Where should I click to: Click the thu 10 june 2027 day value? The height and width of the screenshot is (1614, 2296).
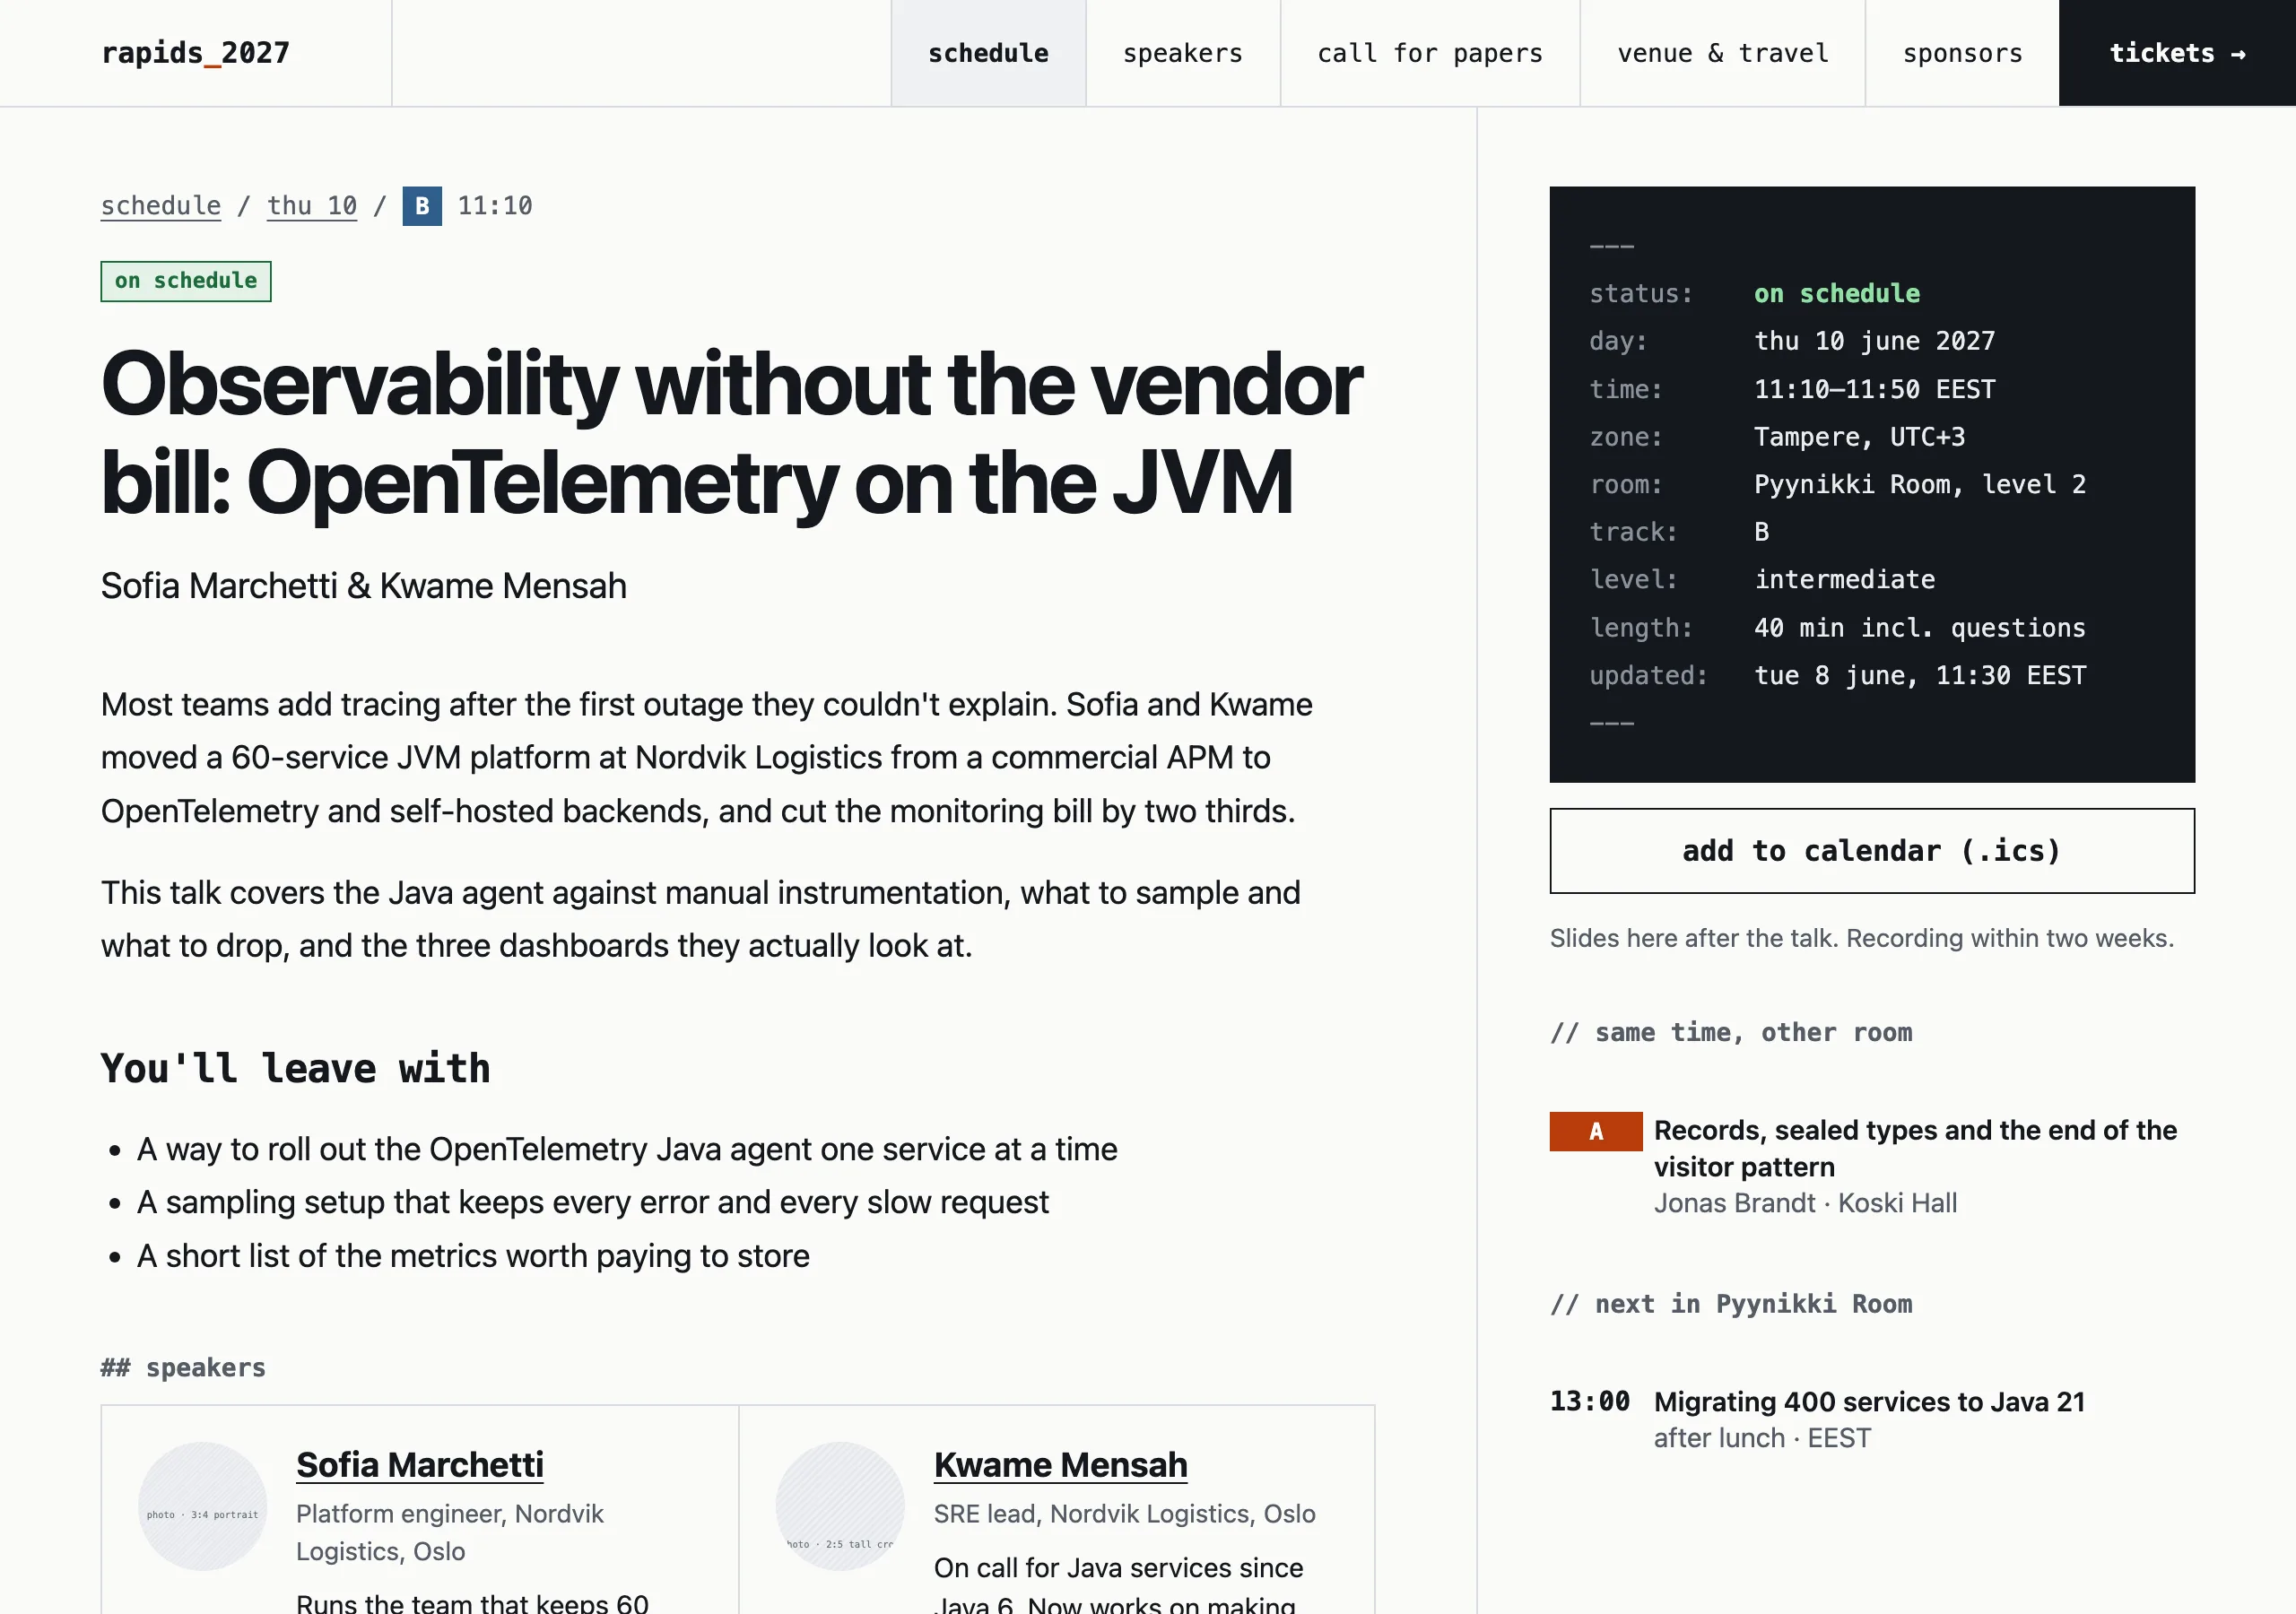click(1875, 341)
